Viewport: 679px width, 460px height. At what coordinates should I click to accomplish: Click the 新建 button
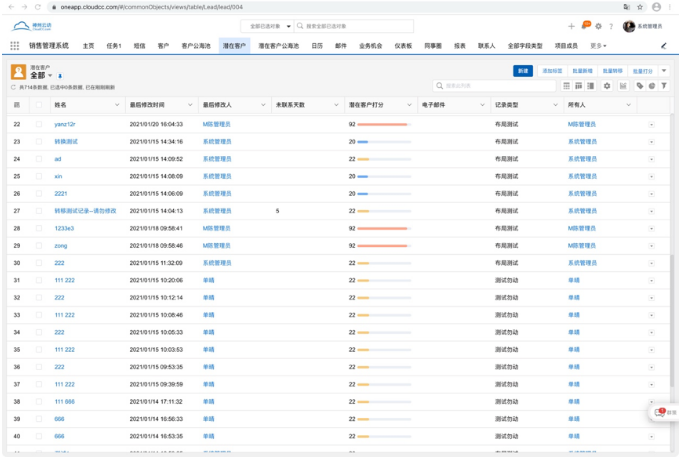click(522, 71)
